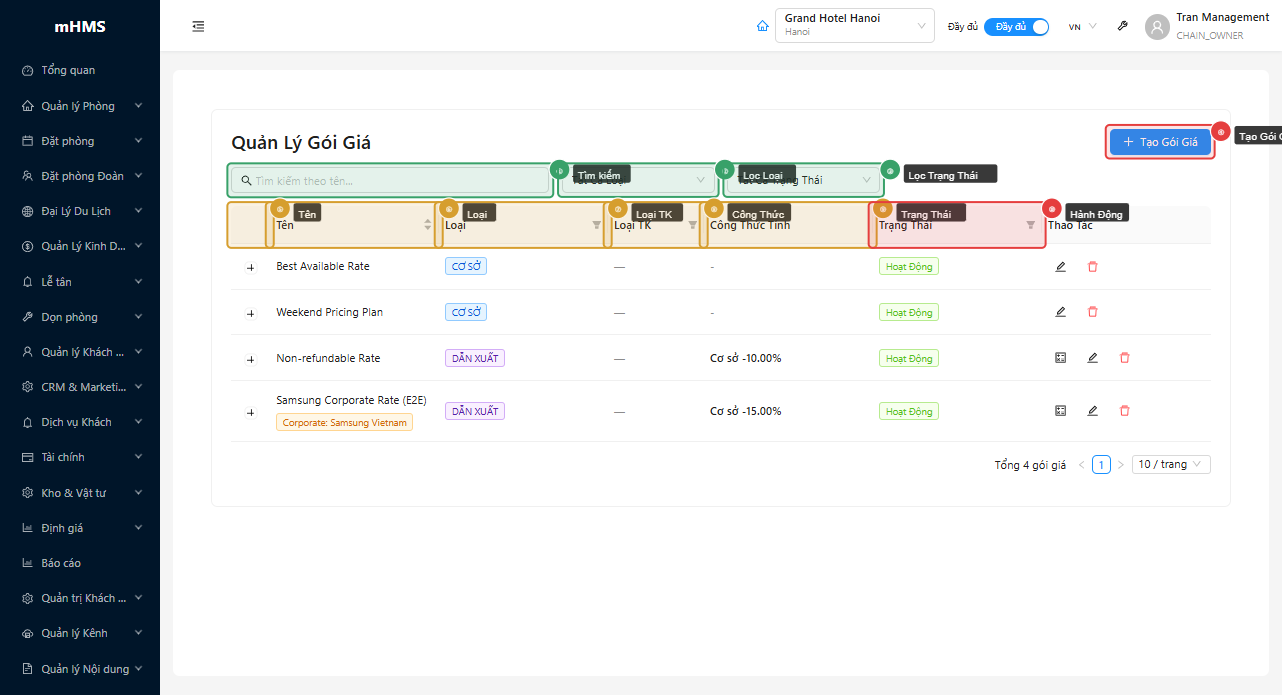Delete the Samsung Corporate Rate plan

[1124, 411]
